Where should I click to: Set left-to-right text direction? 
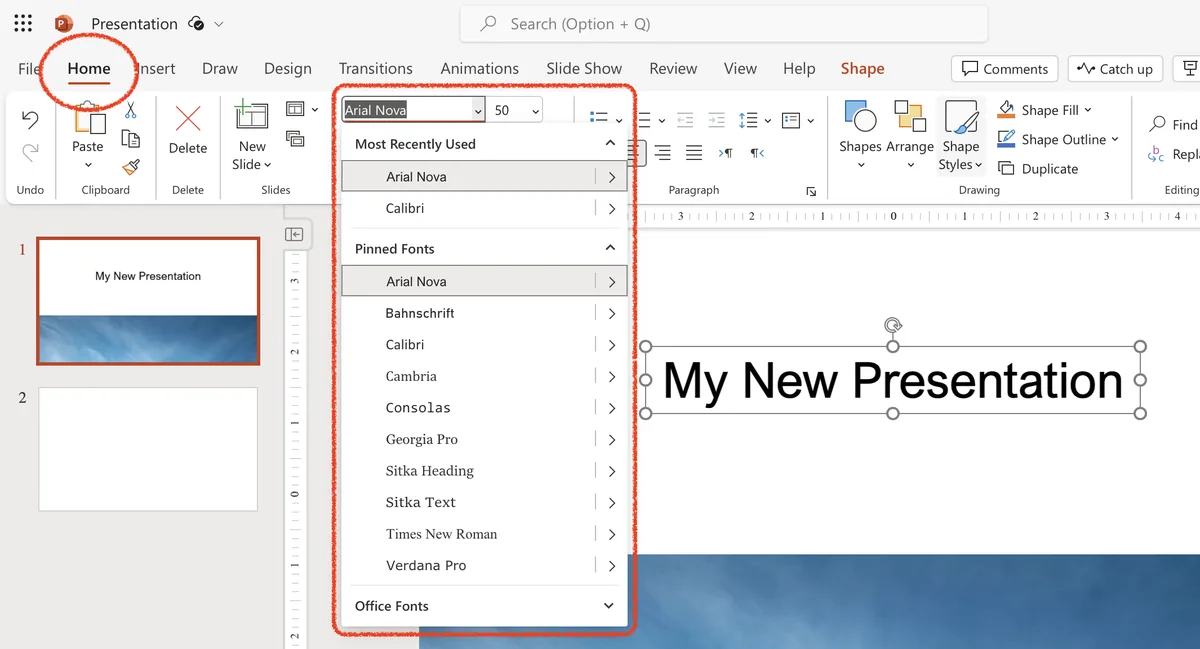coord(726,152)
